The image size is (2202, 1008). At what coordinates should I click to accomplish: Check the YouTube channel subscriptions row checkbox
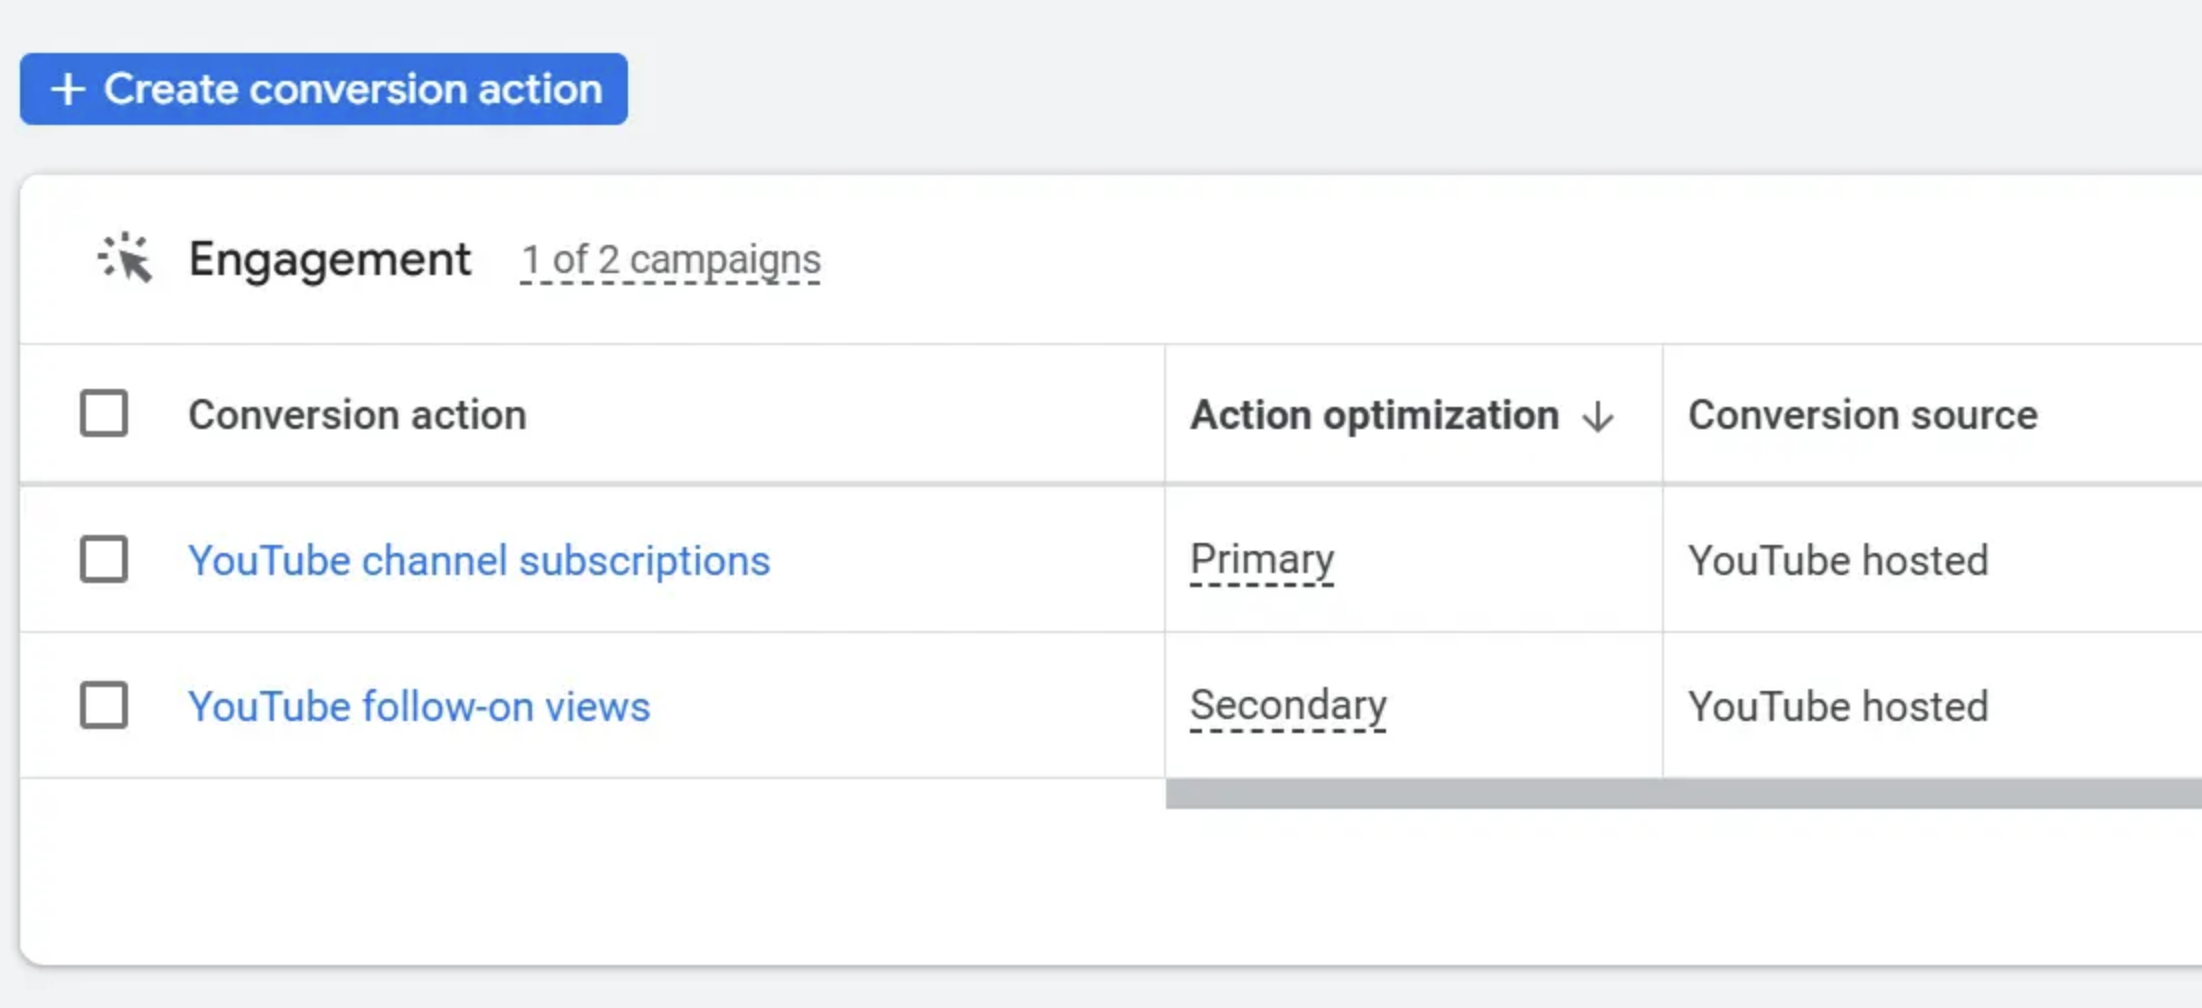coord(104,560)
